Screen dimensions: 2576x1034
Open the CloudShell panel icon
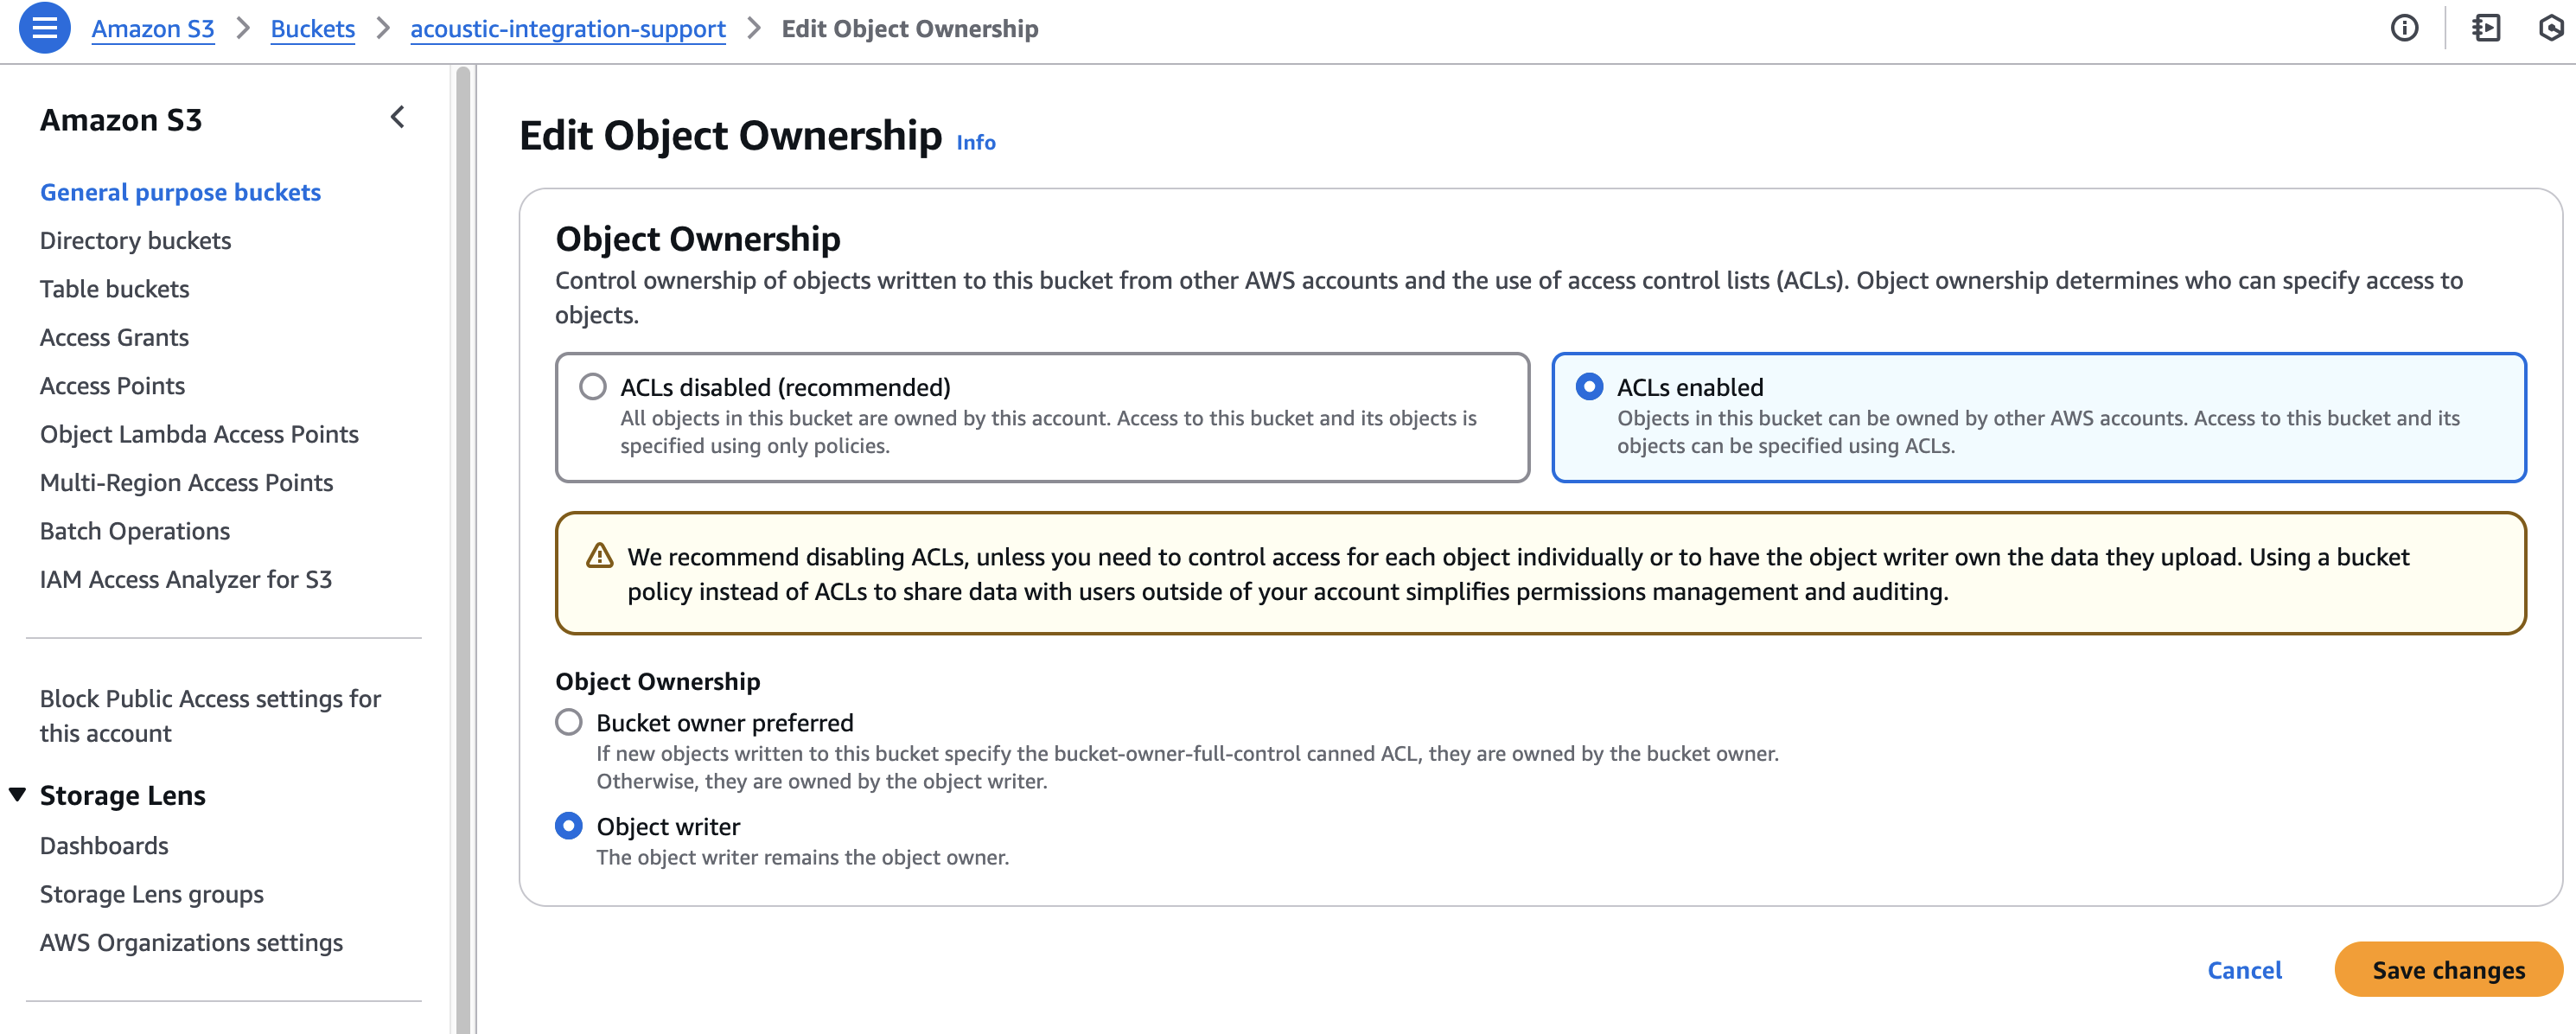click(x=2486, y=28)
